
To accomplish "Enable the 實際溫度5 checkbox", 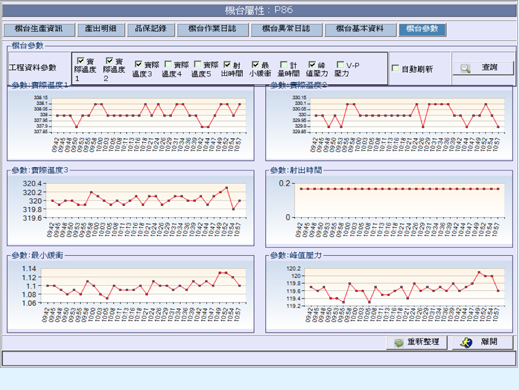I will pyautogui.click(x=197, y=64).
